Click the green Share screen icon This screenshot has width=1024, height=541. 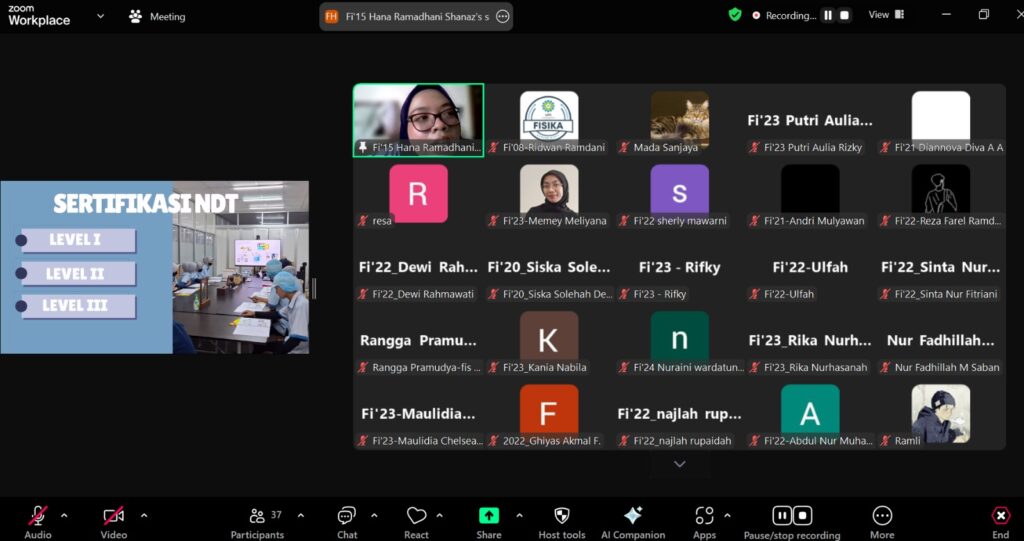click(489, 516)
